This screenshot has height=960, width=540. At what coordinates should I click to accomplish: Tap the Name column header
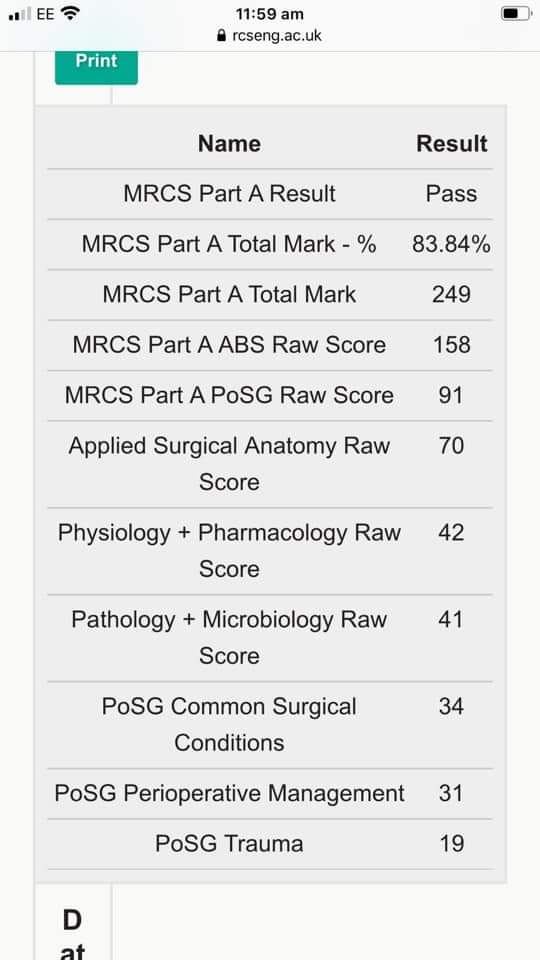(x=230, y=144)
